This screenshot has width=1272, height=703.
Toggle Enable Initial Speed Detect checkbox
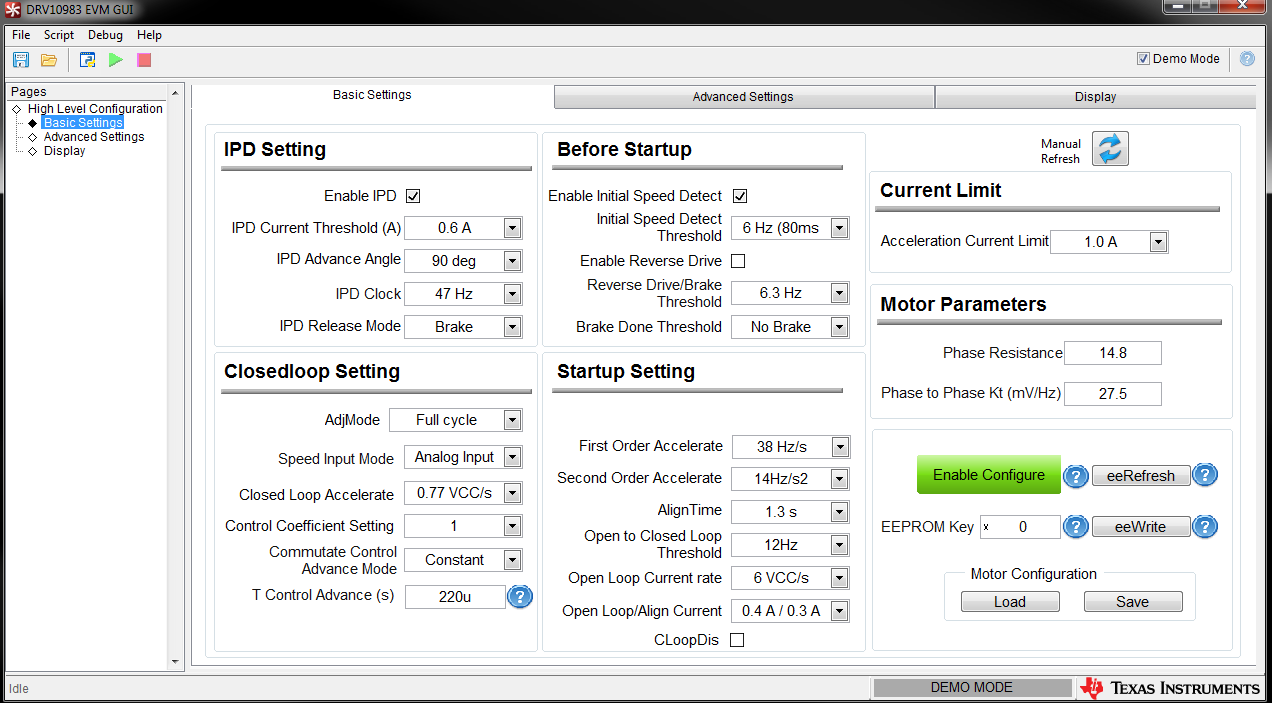pos(740,196)
